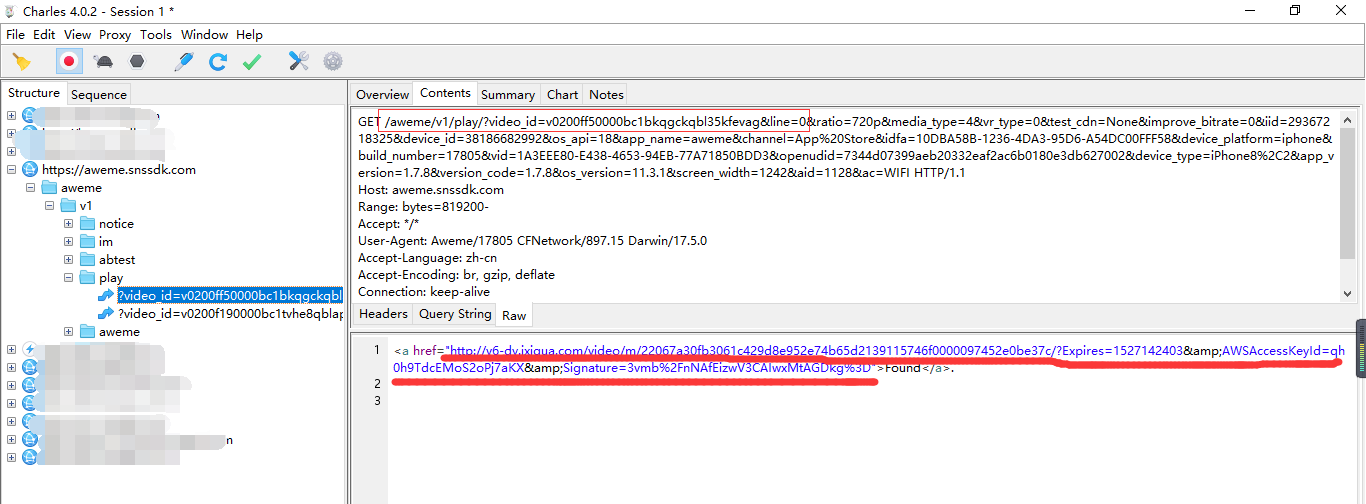This screenshot has height=504, width=1366.
Task: Click the abtest folder icon
Action: point(87,260)
